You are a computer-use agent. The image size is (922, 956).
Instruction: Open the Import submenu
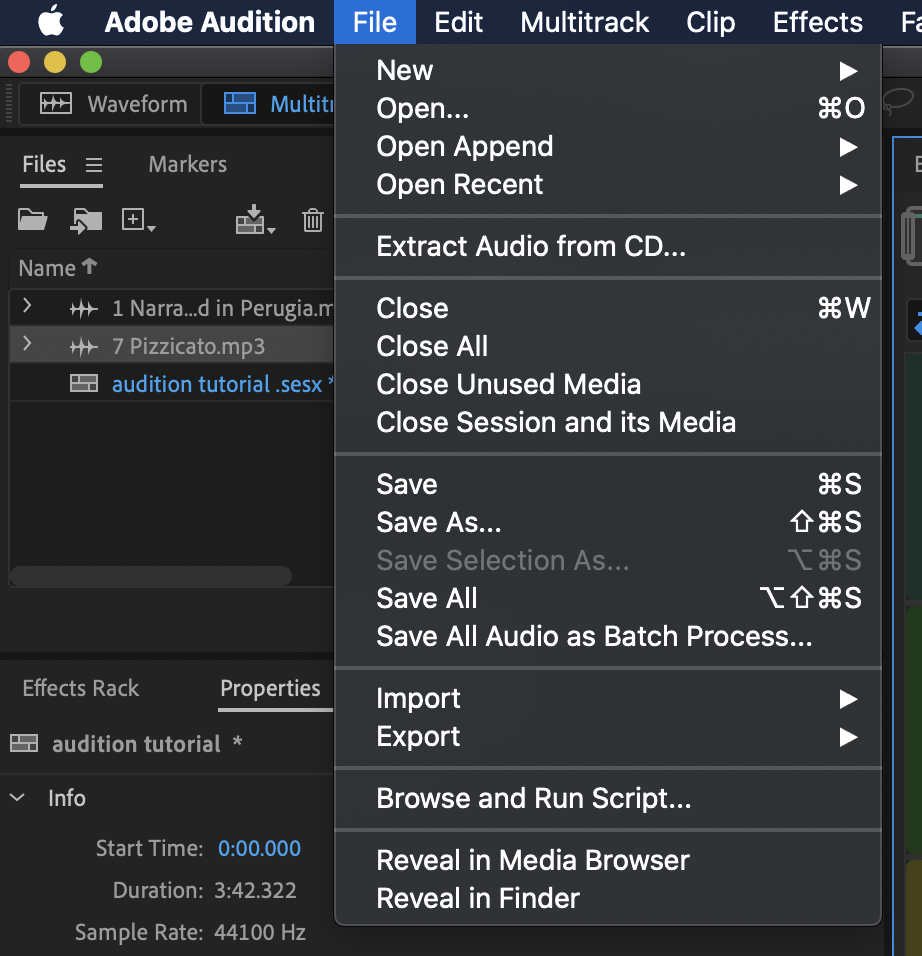click(x=608, y=699)
